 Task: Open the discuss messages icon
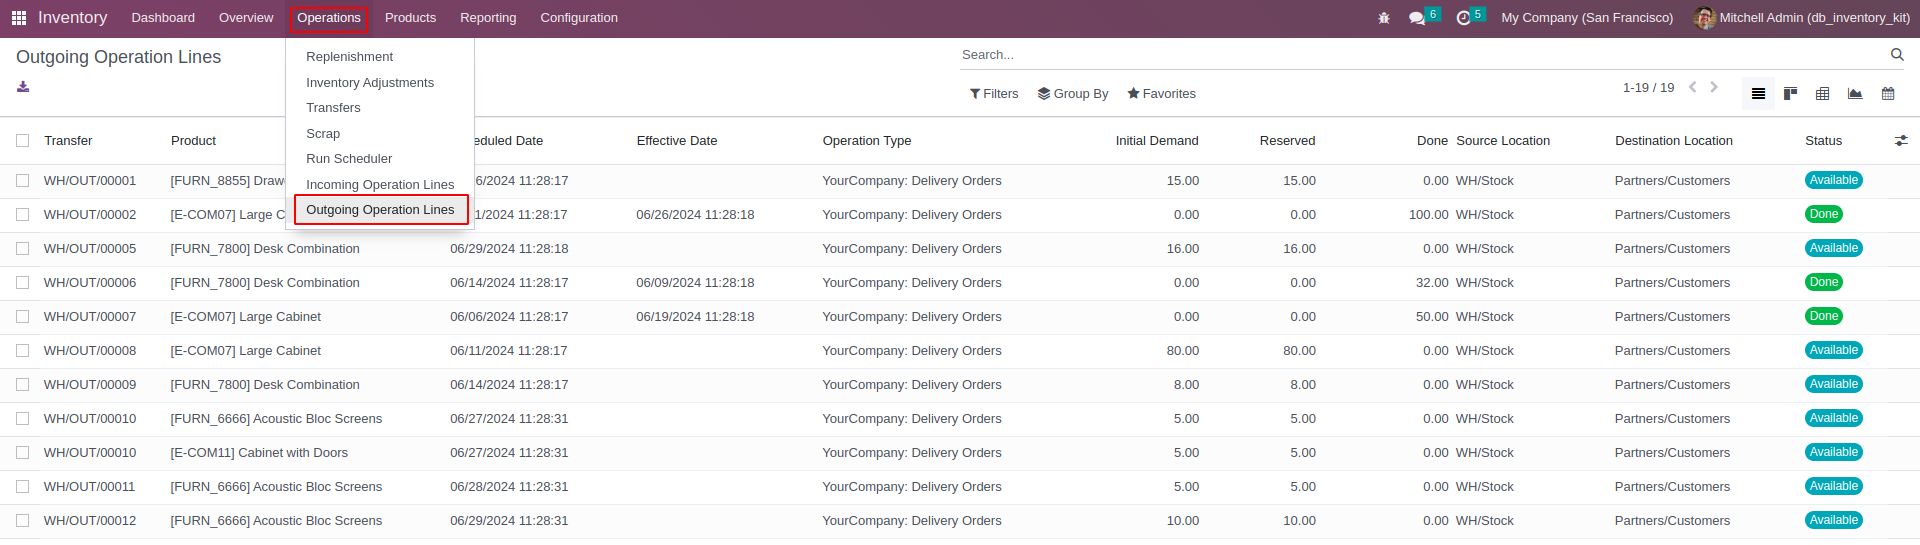click(x=1417, y=18)
